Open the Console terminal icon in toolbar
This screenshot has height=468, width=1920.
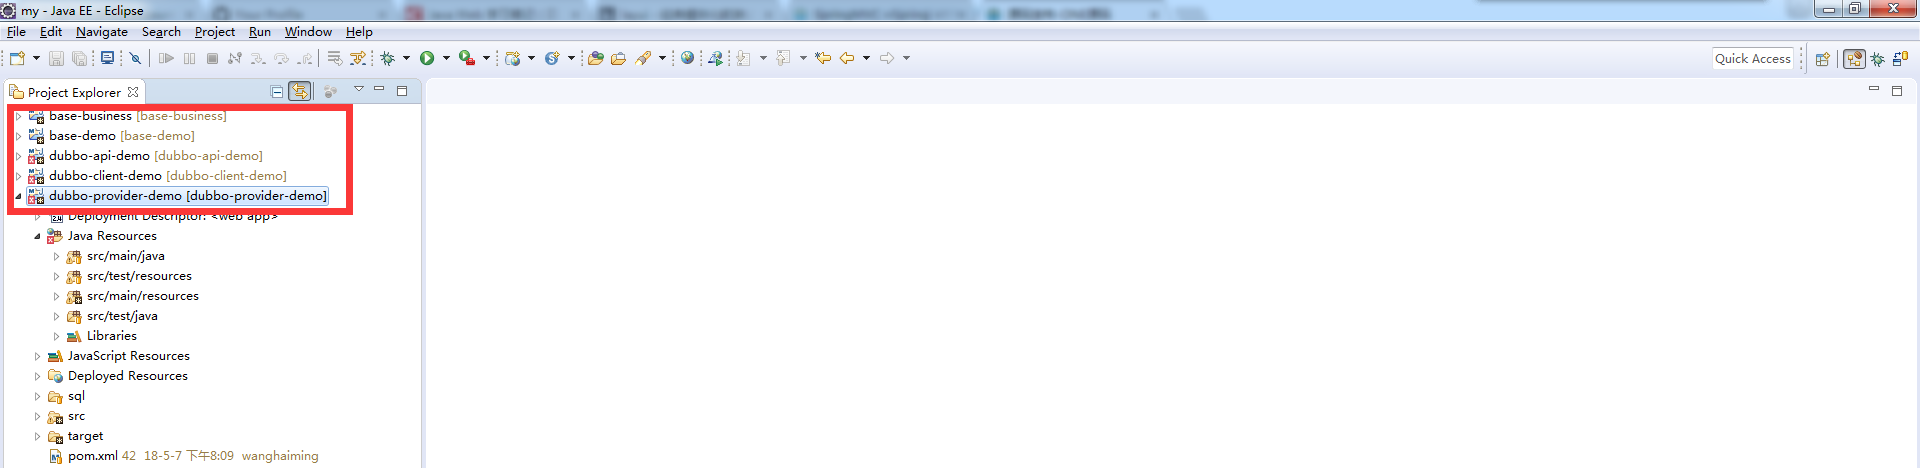click(107, 58)
